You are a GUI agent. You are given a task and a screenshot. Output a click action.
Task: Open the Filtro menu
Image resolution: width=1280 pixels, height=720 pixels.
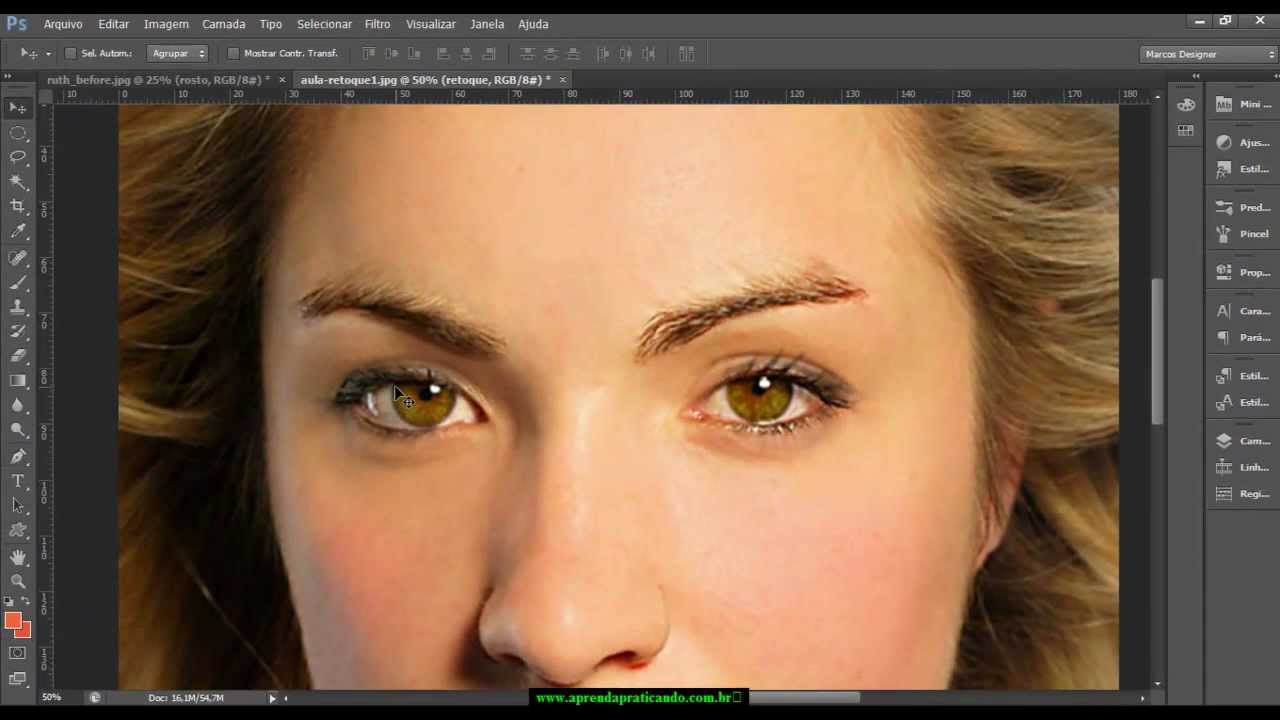coord(377,24)
